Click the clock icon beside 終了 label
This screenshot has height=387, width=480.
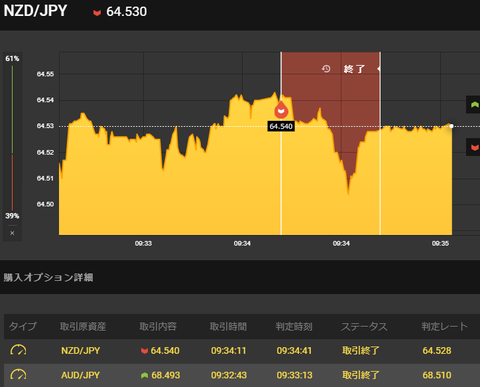coord(326,69)
